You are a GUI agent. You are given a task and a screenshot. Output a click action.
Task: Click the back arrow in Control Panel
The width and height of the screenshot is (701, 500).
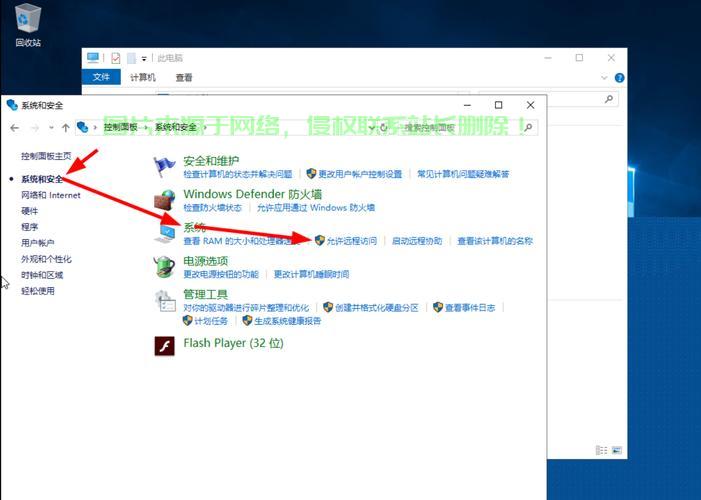(x=14, y=128)
